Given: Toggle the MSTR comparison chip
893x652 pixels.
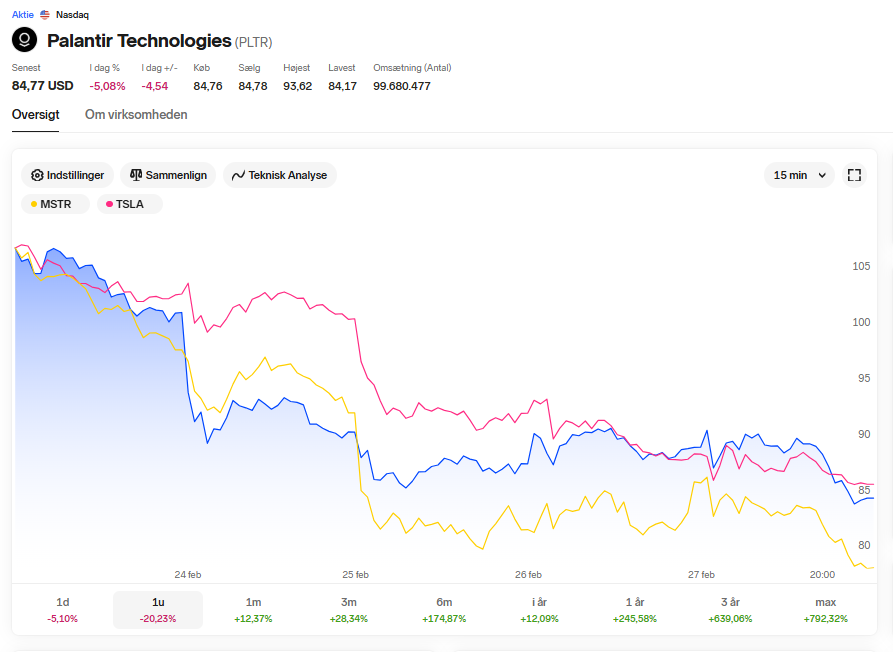Looking at the screenshot, I should coord(55,204).
